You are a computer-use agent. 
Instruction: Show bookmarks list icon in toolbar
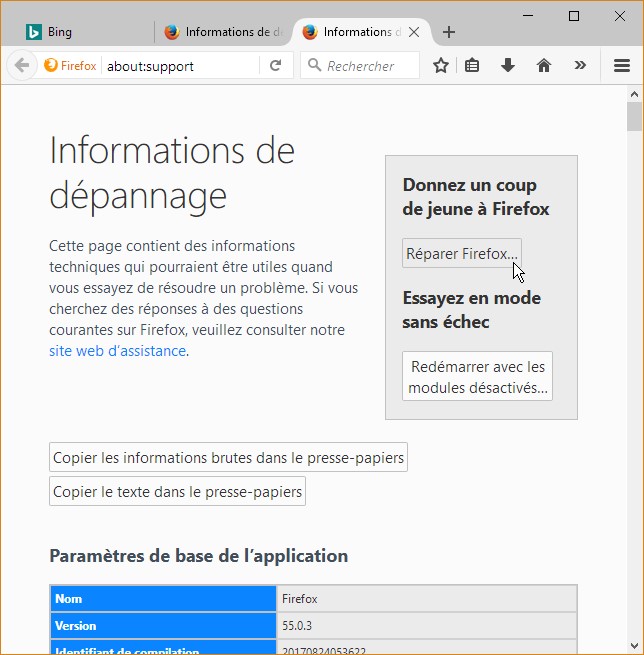click(473, 66)
